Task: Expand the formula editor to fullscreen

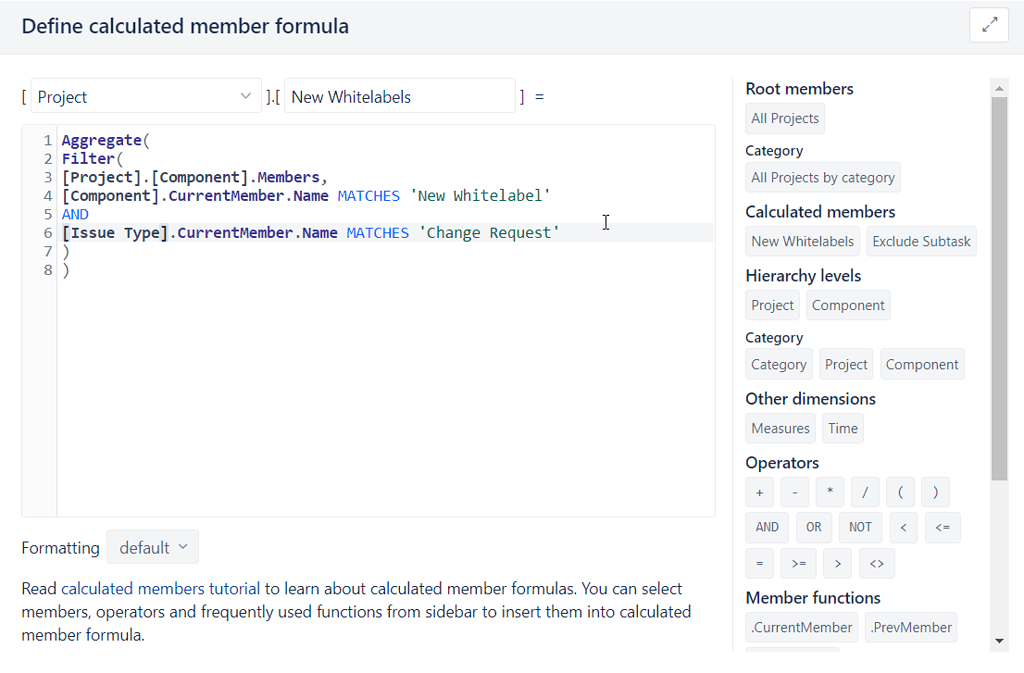Action: 988,24
